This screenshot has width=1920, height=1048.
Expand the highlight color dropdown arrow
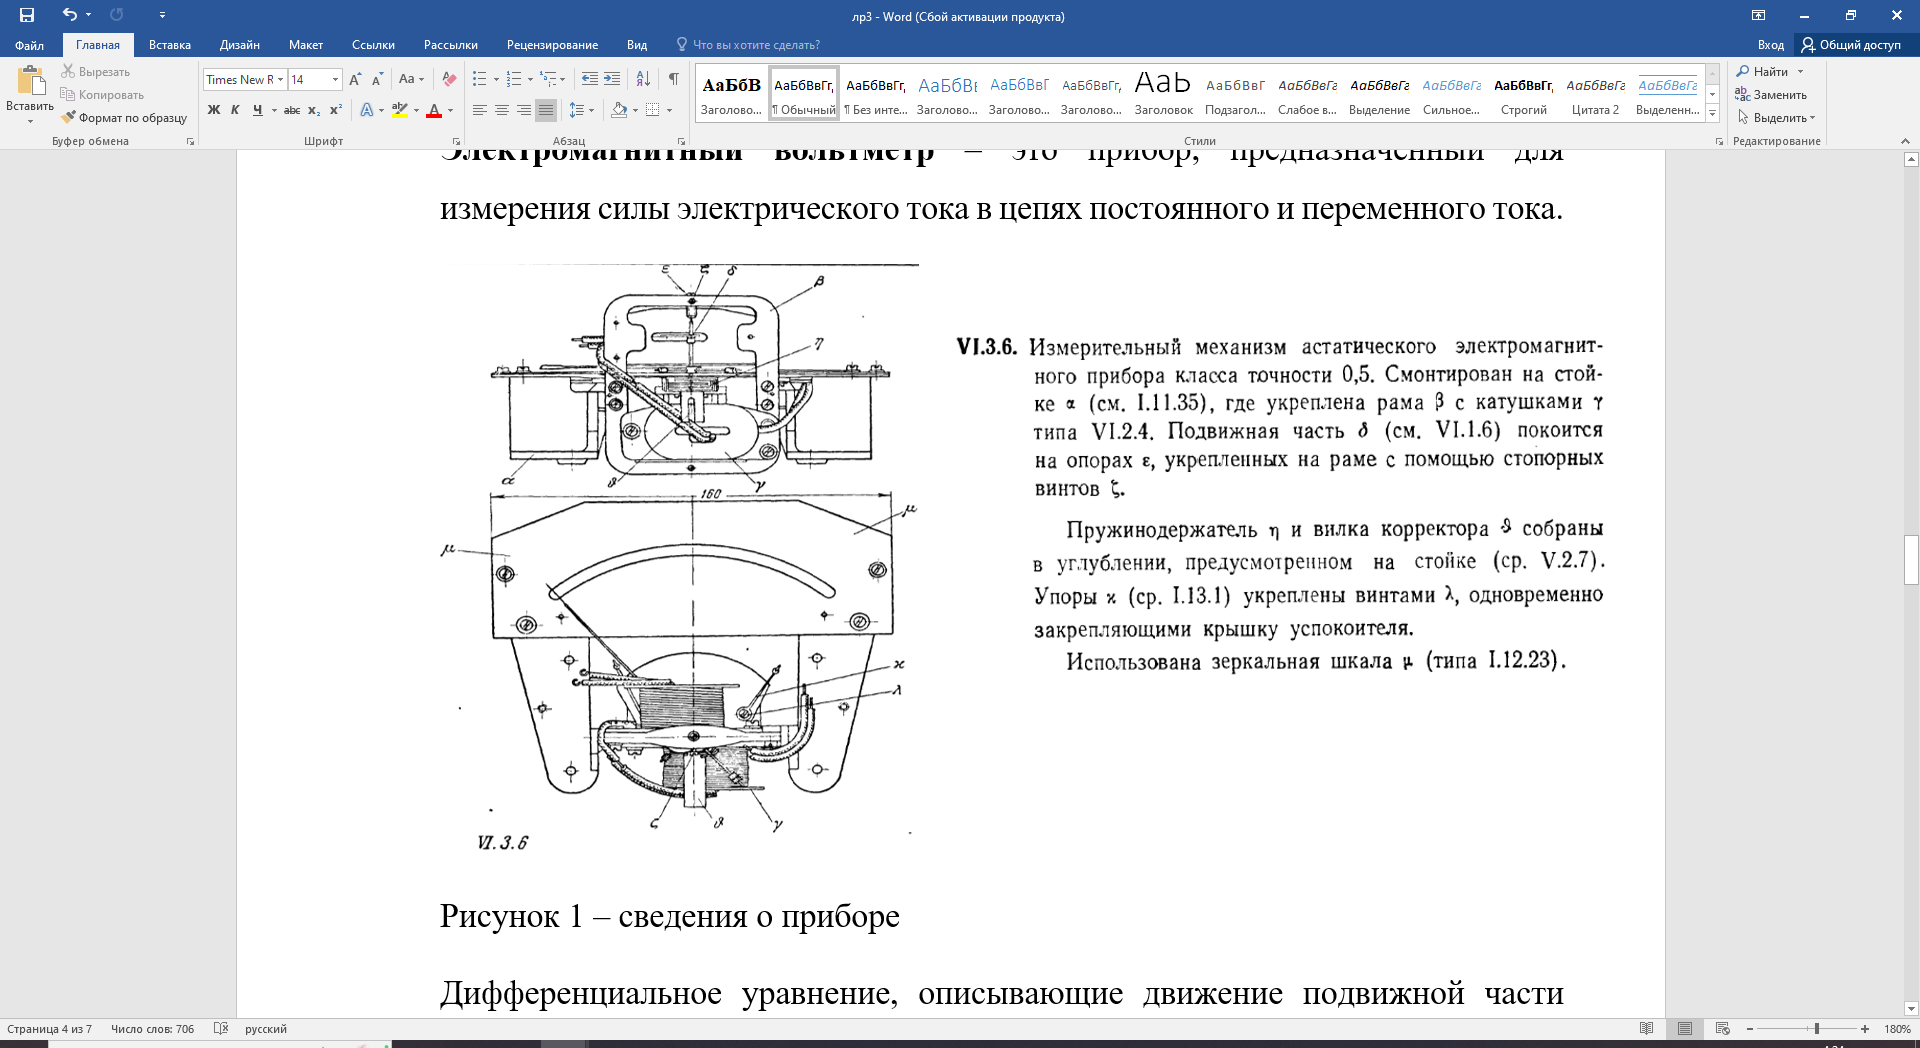point(416,110)
